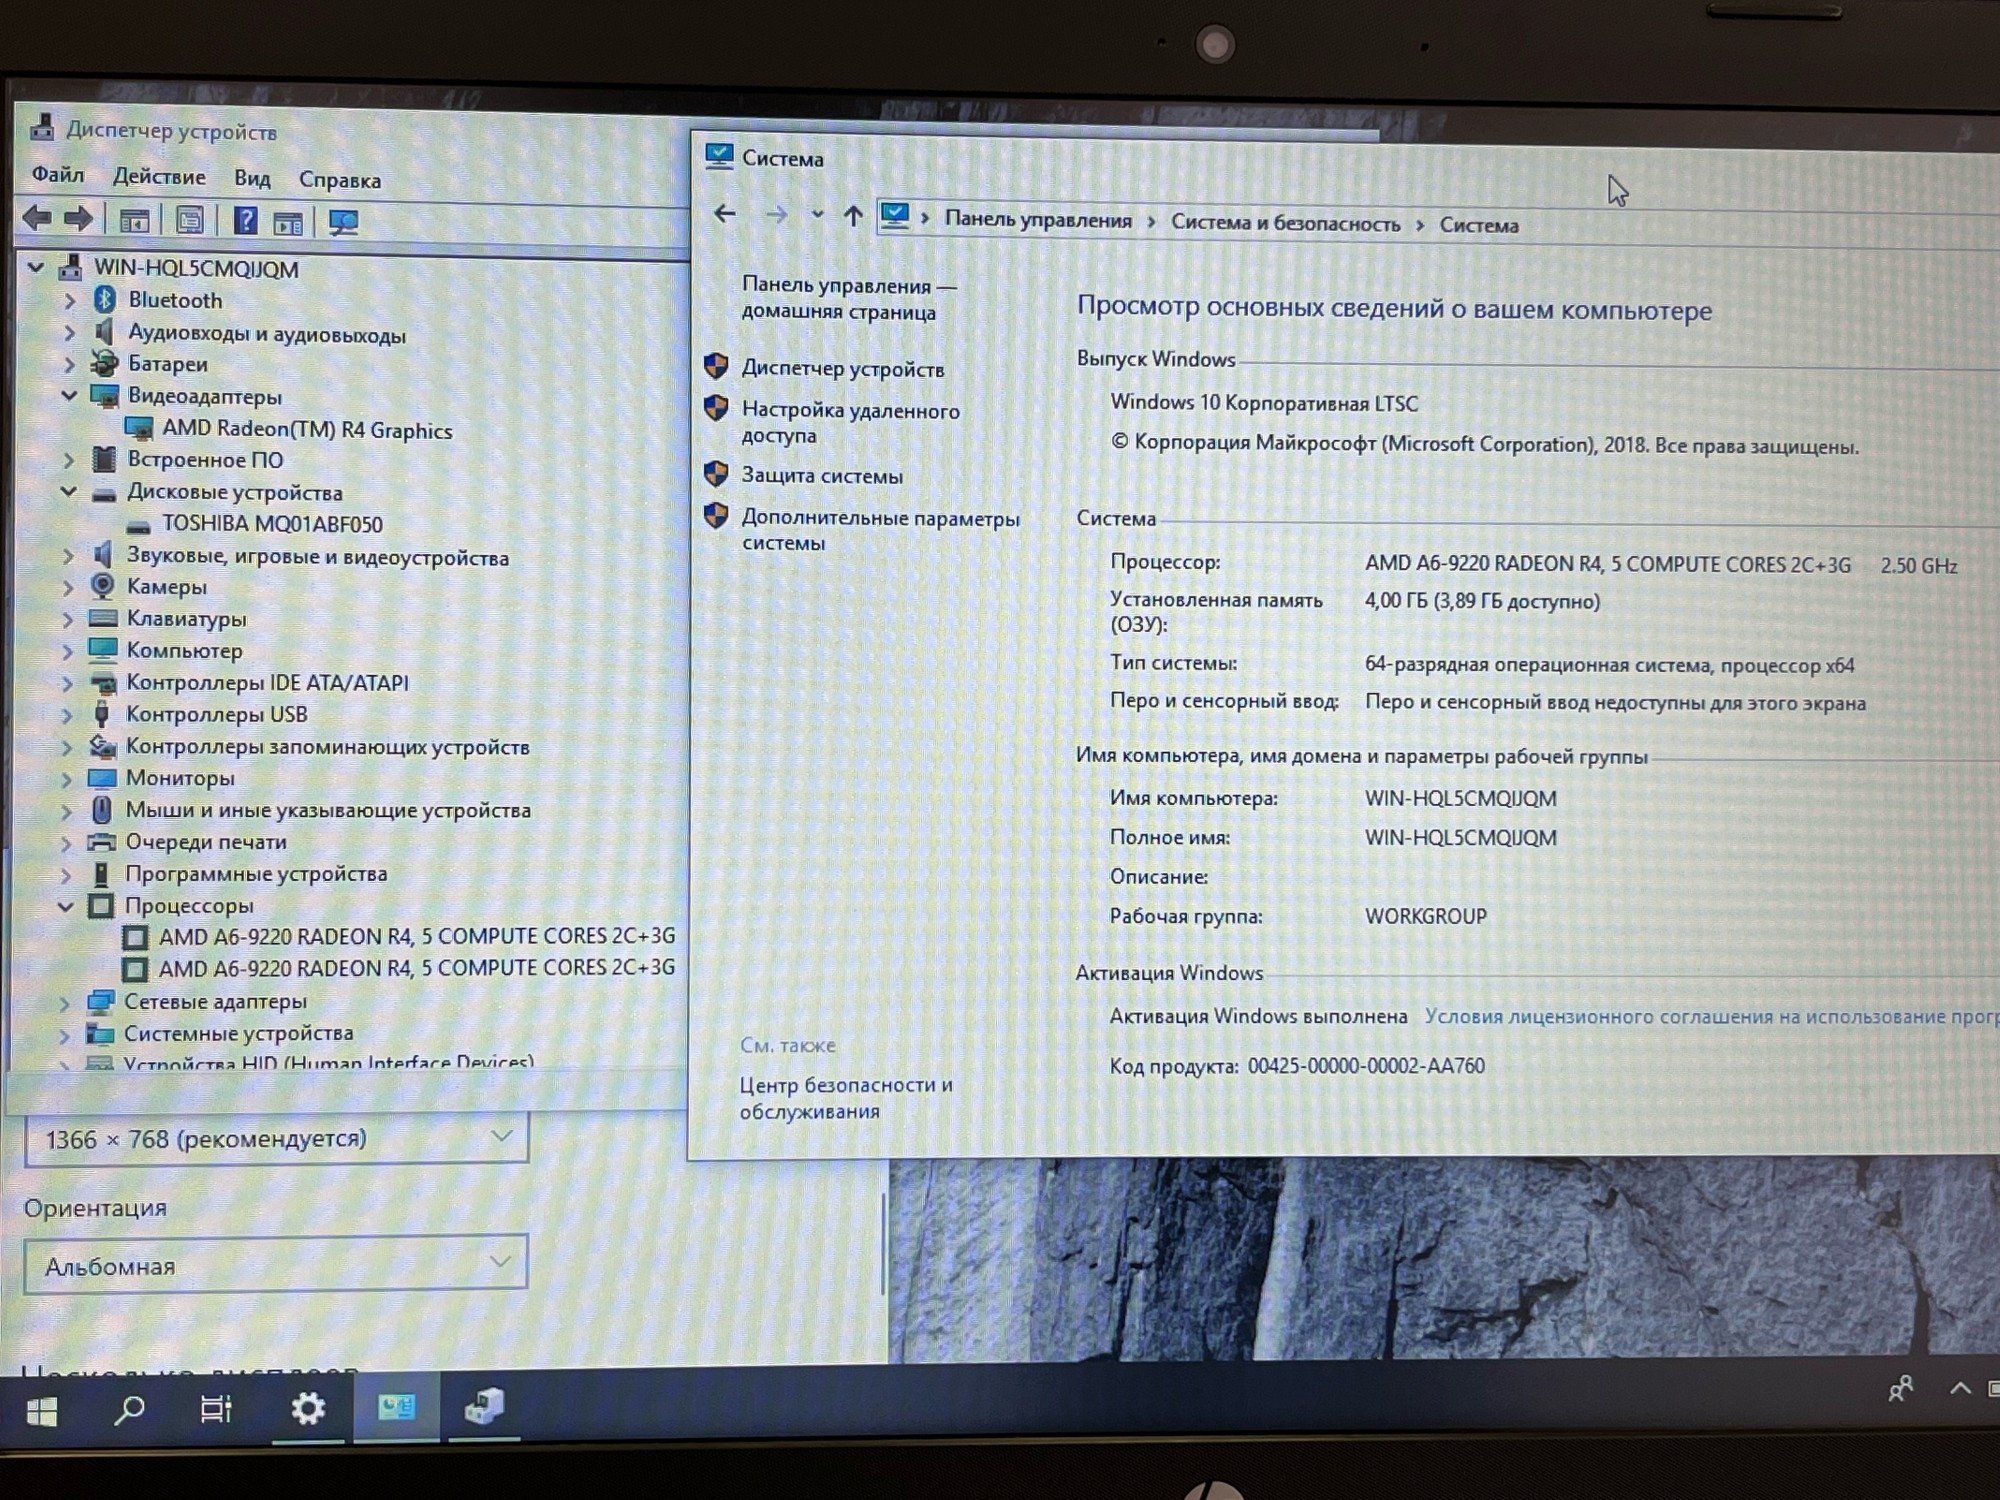Click show/hide console tree toolbar icon
The width and height of the screenshot is (2000, 1500).
134,220
